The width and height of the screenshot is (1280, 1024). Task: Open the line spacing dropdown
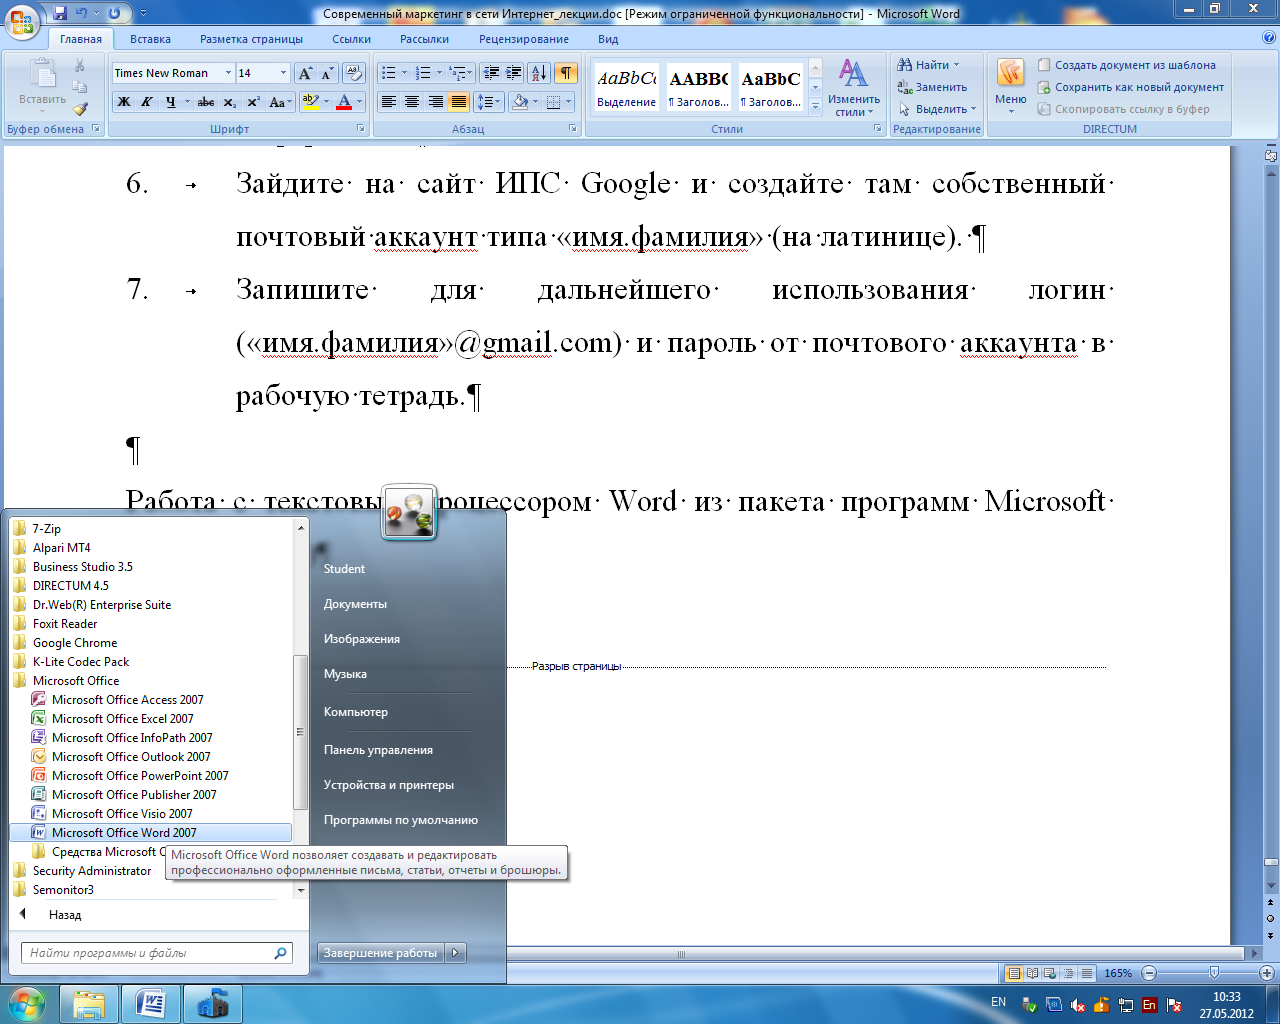[488, 102]
